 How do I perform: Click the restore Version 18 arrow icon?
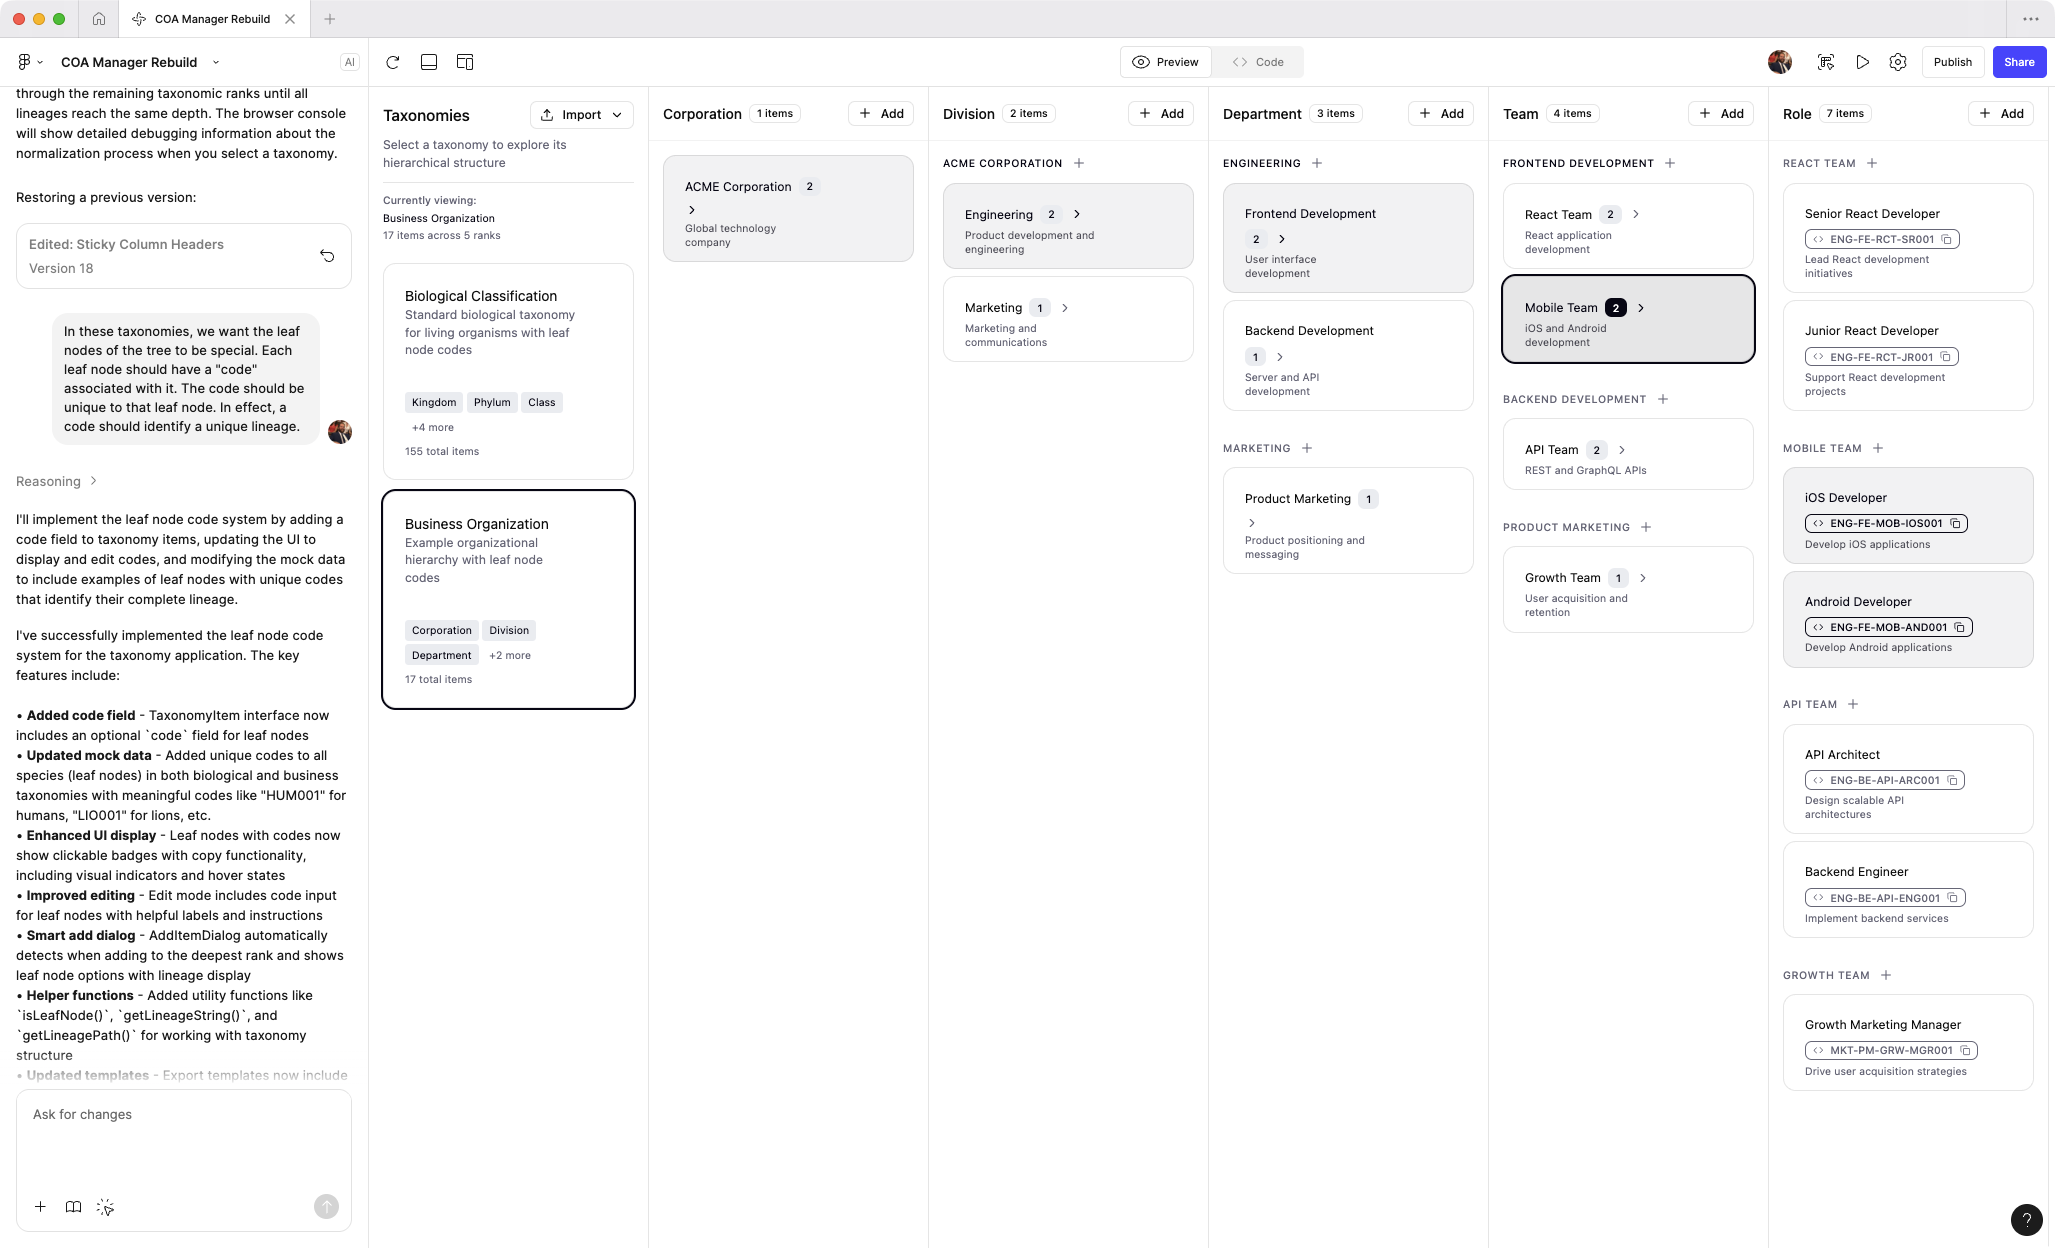pyautogui.click(x=327, y=256)
